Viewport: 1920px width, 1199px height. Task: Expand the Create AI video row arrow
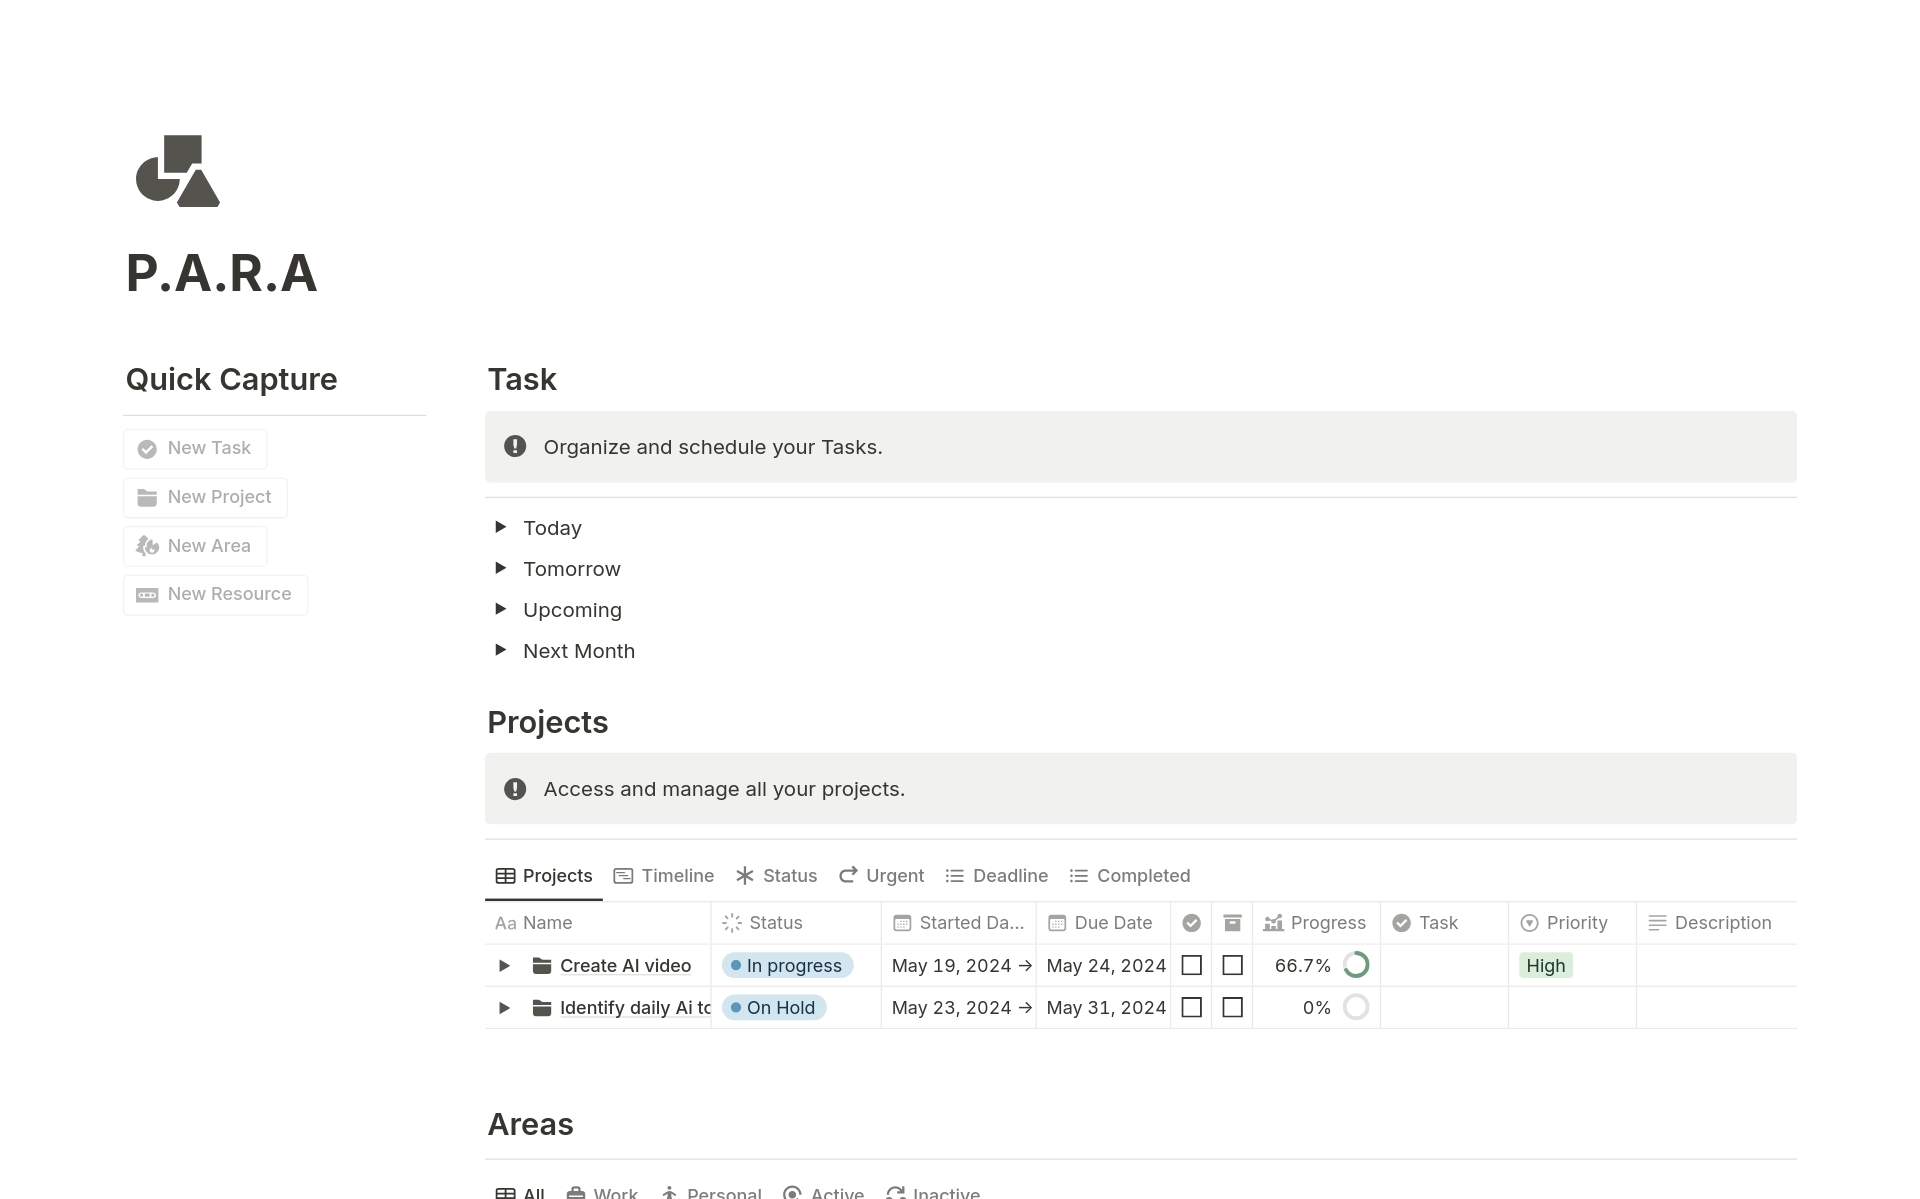pyautogui.click(x=504, y=965)
